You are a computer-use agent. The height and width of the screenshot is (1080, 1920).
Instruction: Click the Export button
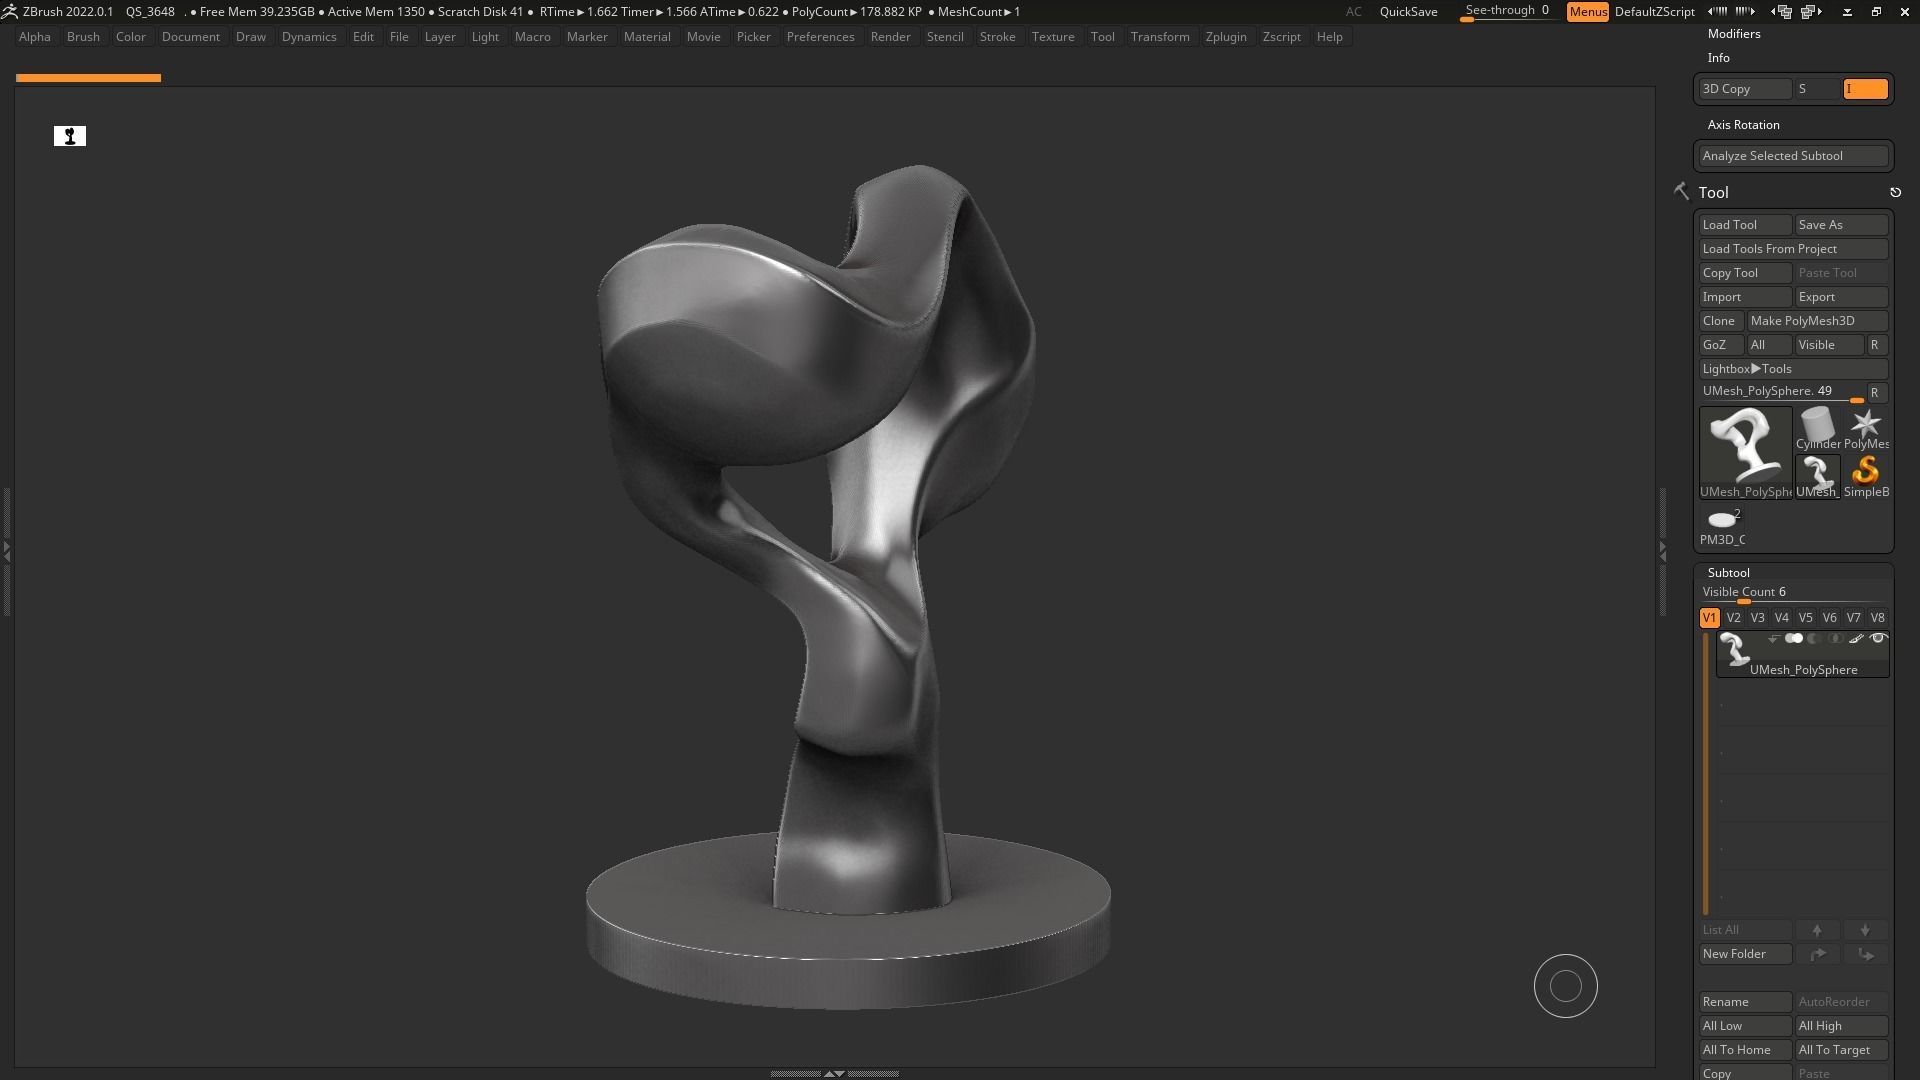1842,297
